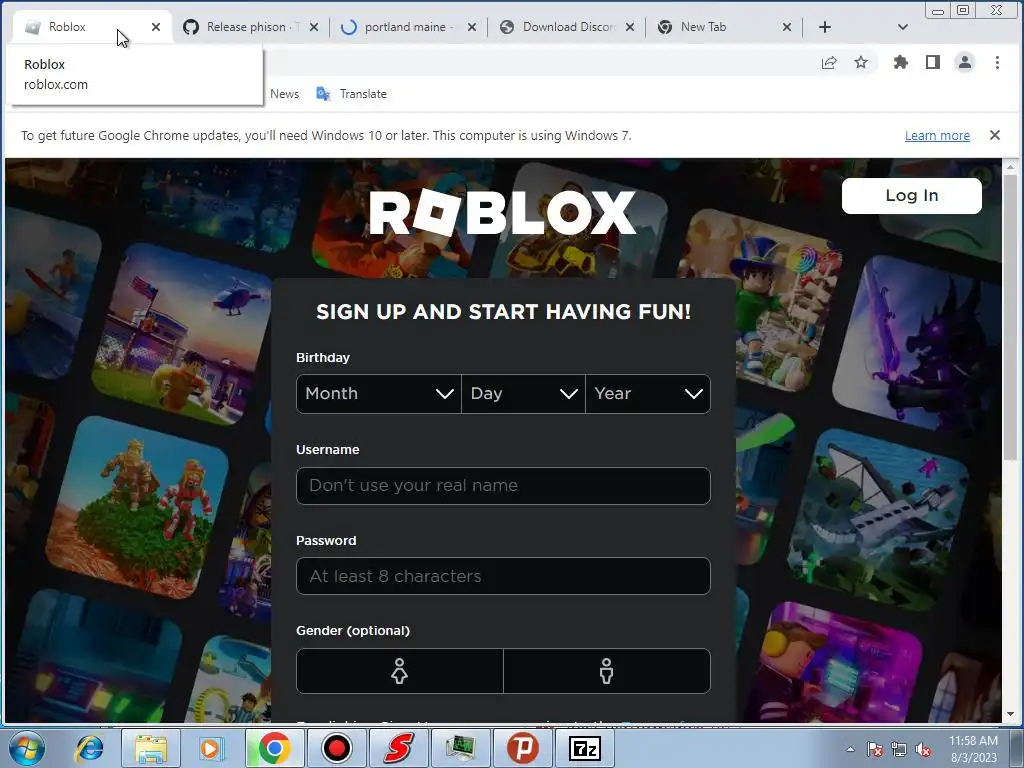This screenshot has width=1024, height=768.
Task: Open the Chrome profile avatar
Action: (x=965, y=62)
